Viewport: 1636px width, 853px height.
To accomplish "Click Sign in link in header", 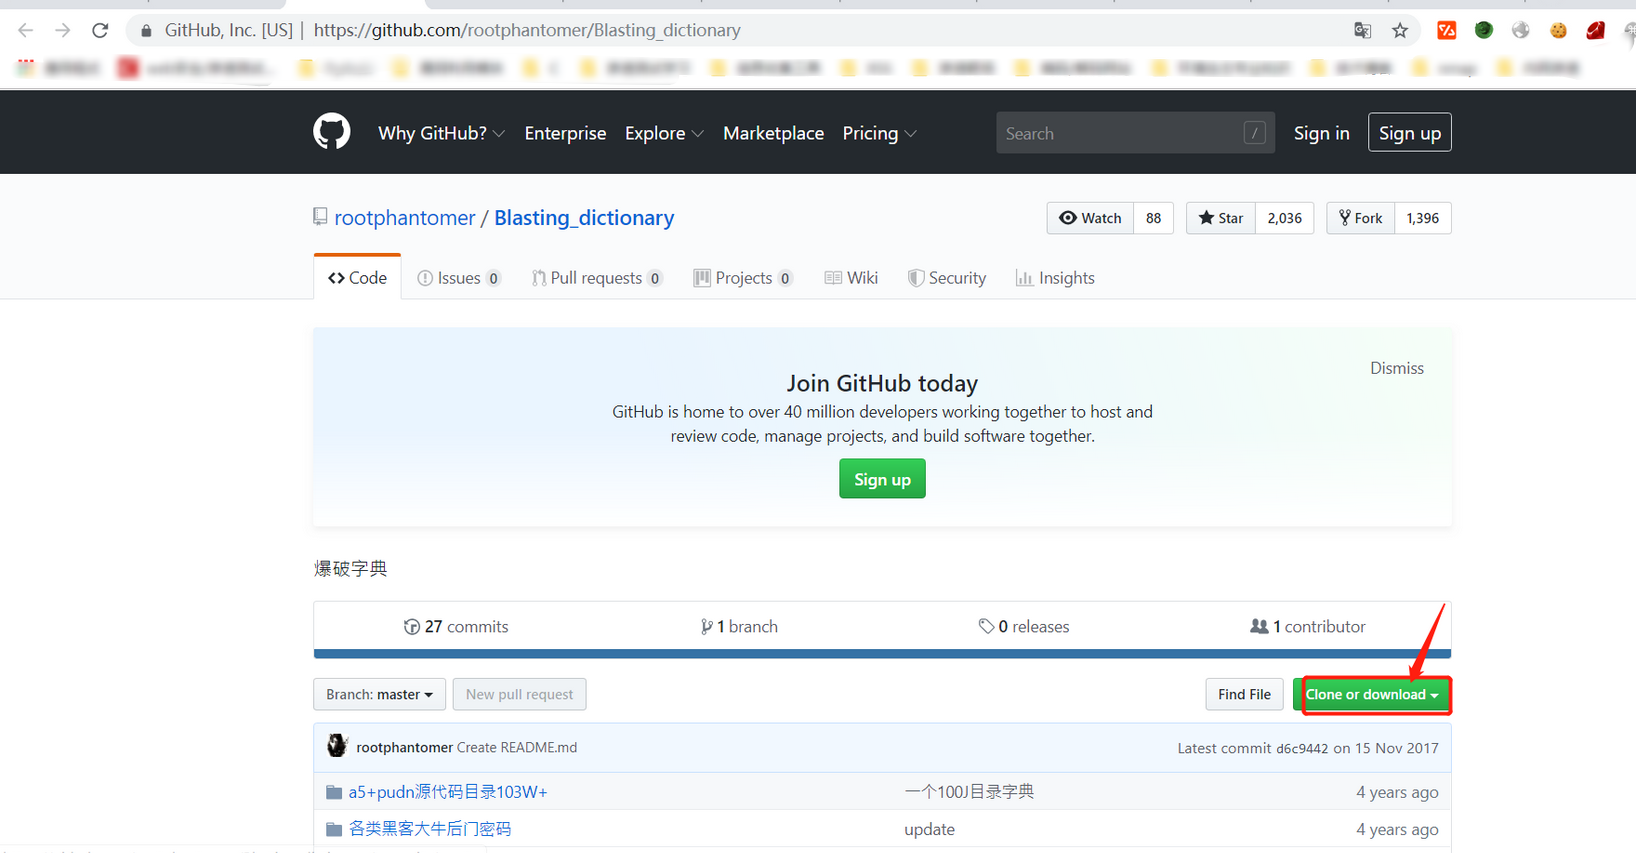I will click(1321, 133).
